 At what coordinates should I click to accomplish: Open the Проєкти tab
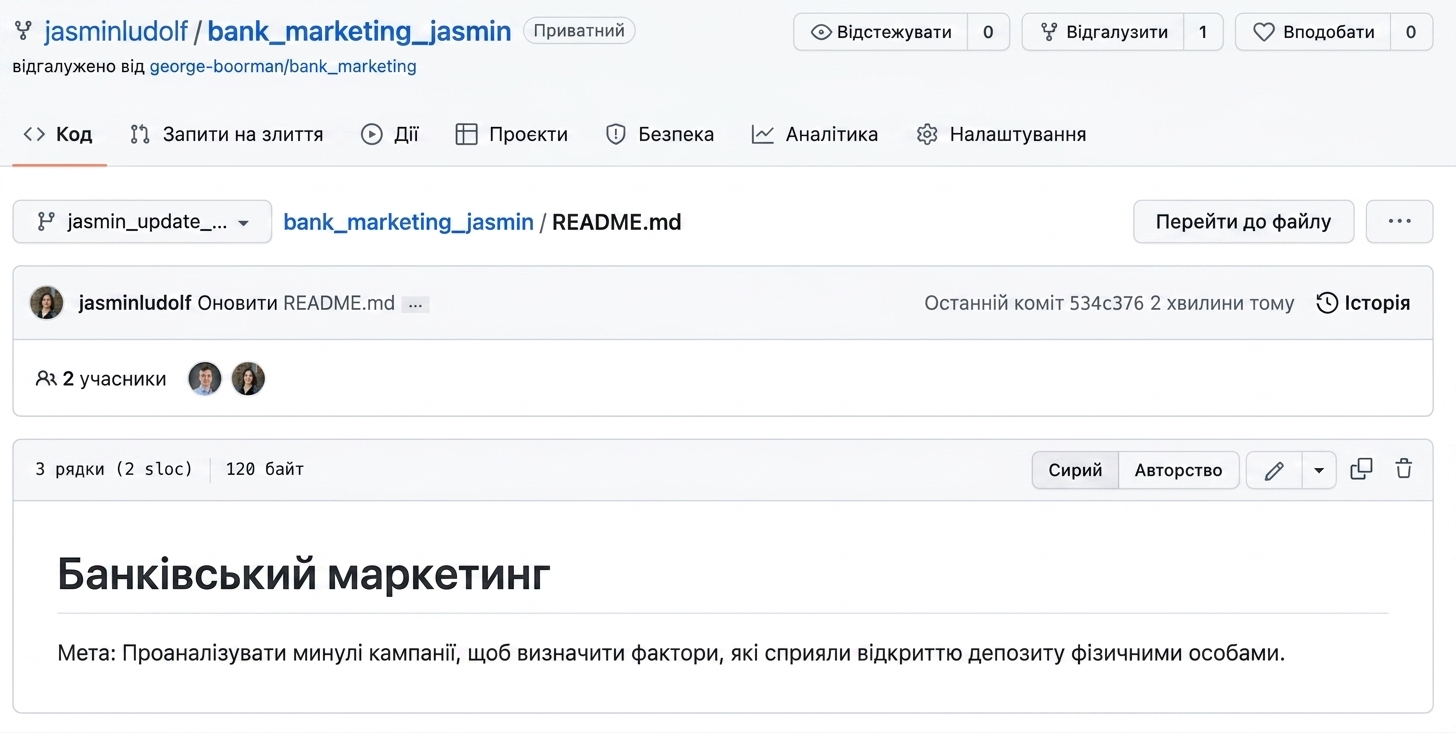(511, 134)
